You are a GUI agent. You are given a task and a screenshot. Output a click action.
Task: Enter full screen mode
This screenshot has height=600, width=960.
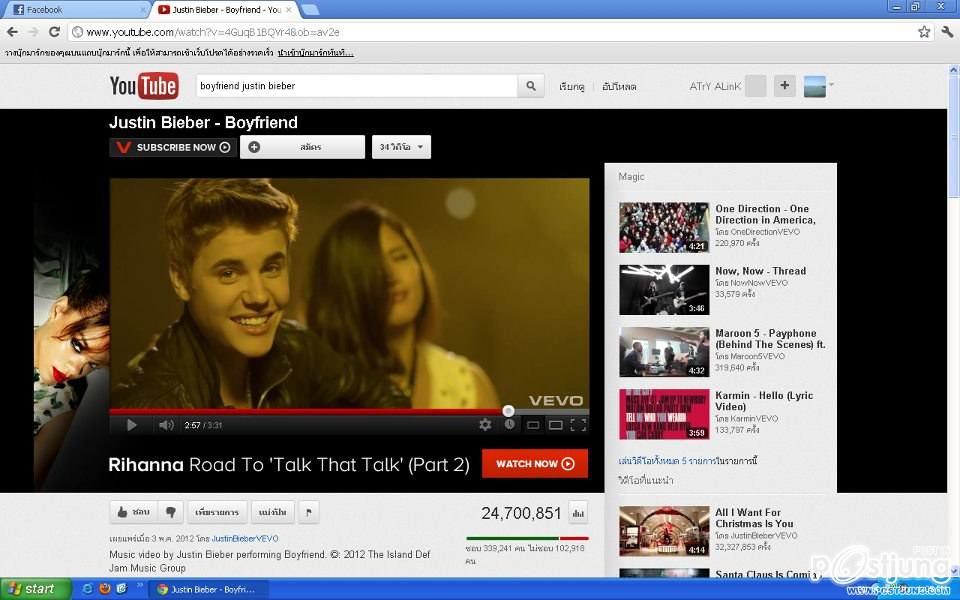click(x=579, y=425)
